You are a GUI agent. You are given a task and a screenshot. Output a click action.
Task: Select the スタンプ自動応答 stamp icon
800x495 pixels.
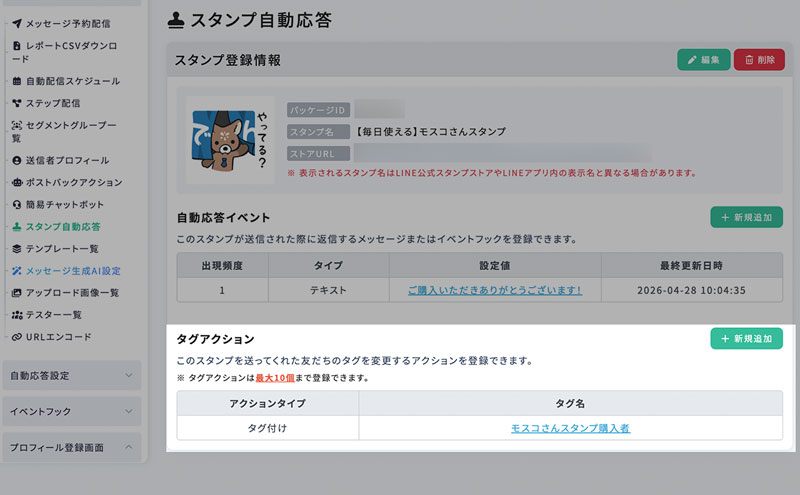pos(17,227)
